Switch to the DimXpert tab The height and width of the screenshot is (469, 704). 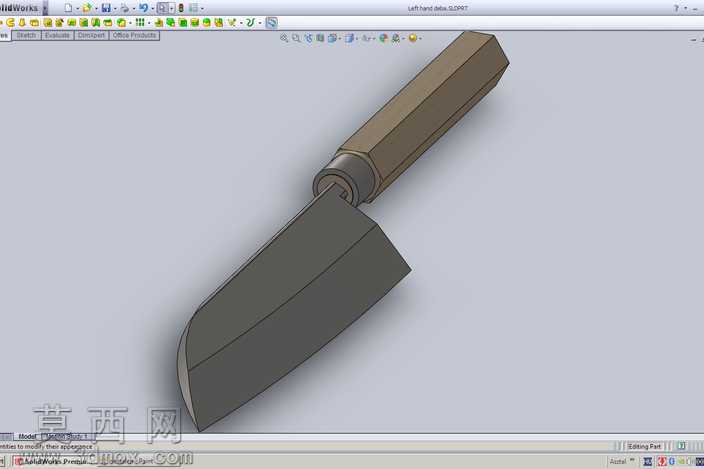pyautogui.click(x=91, y=35)
